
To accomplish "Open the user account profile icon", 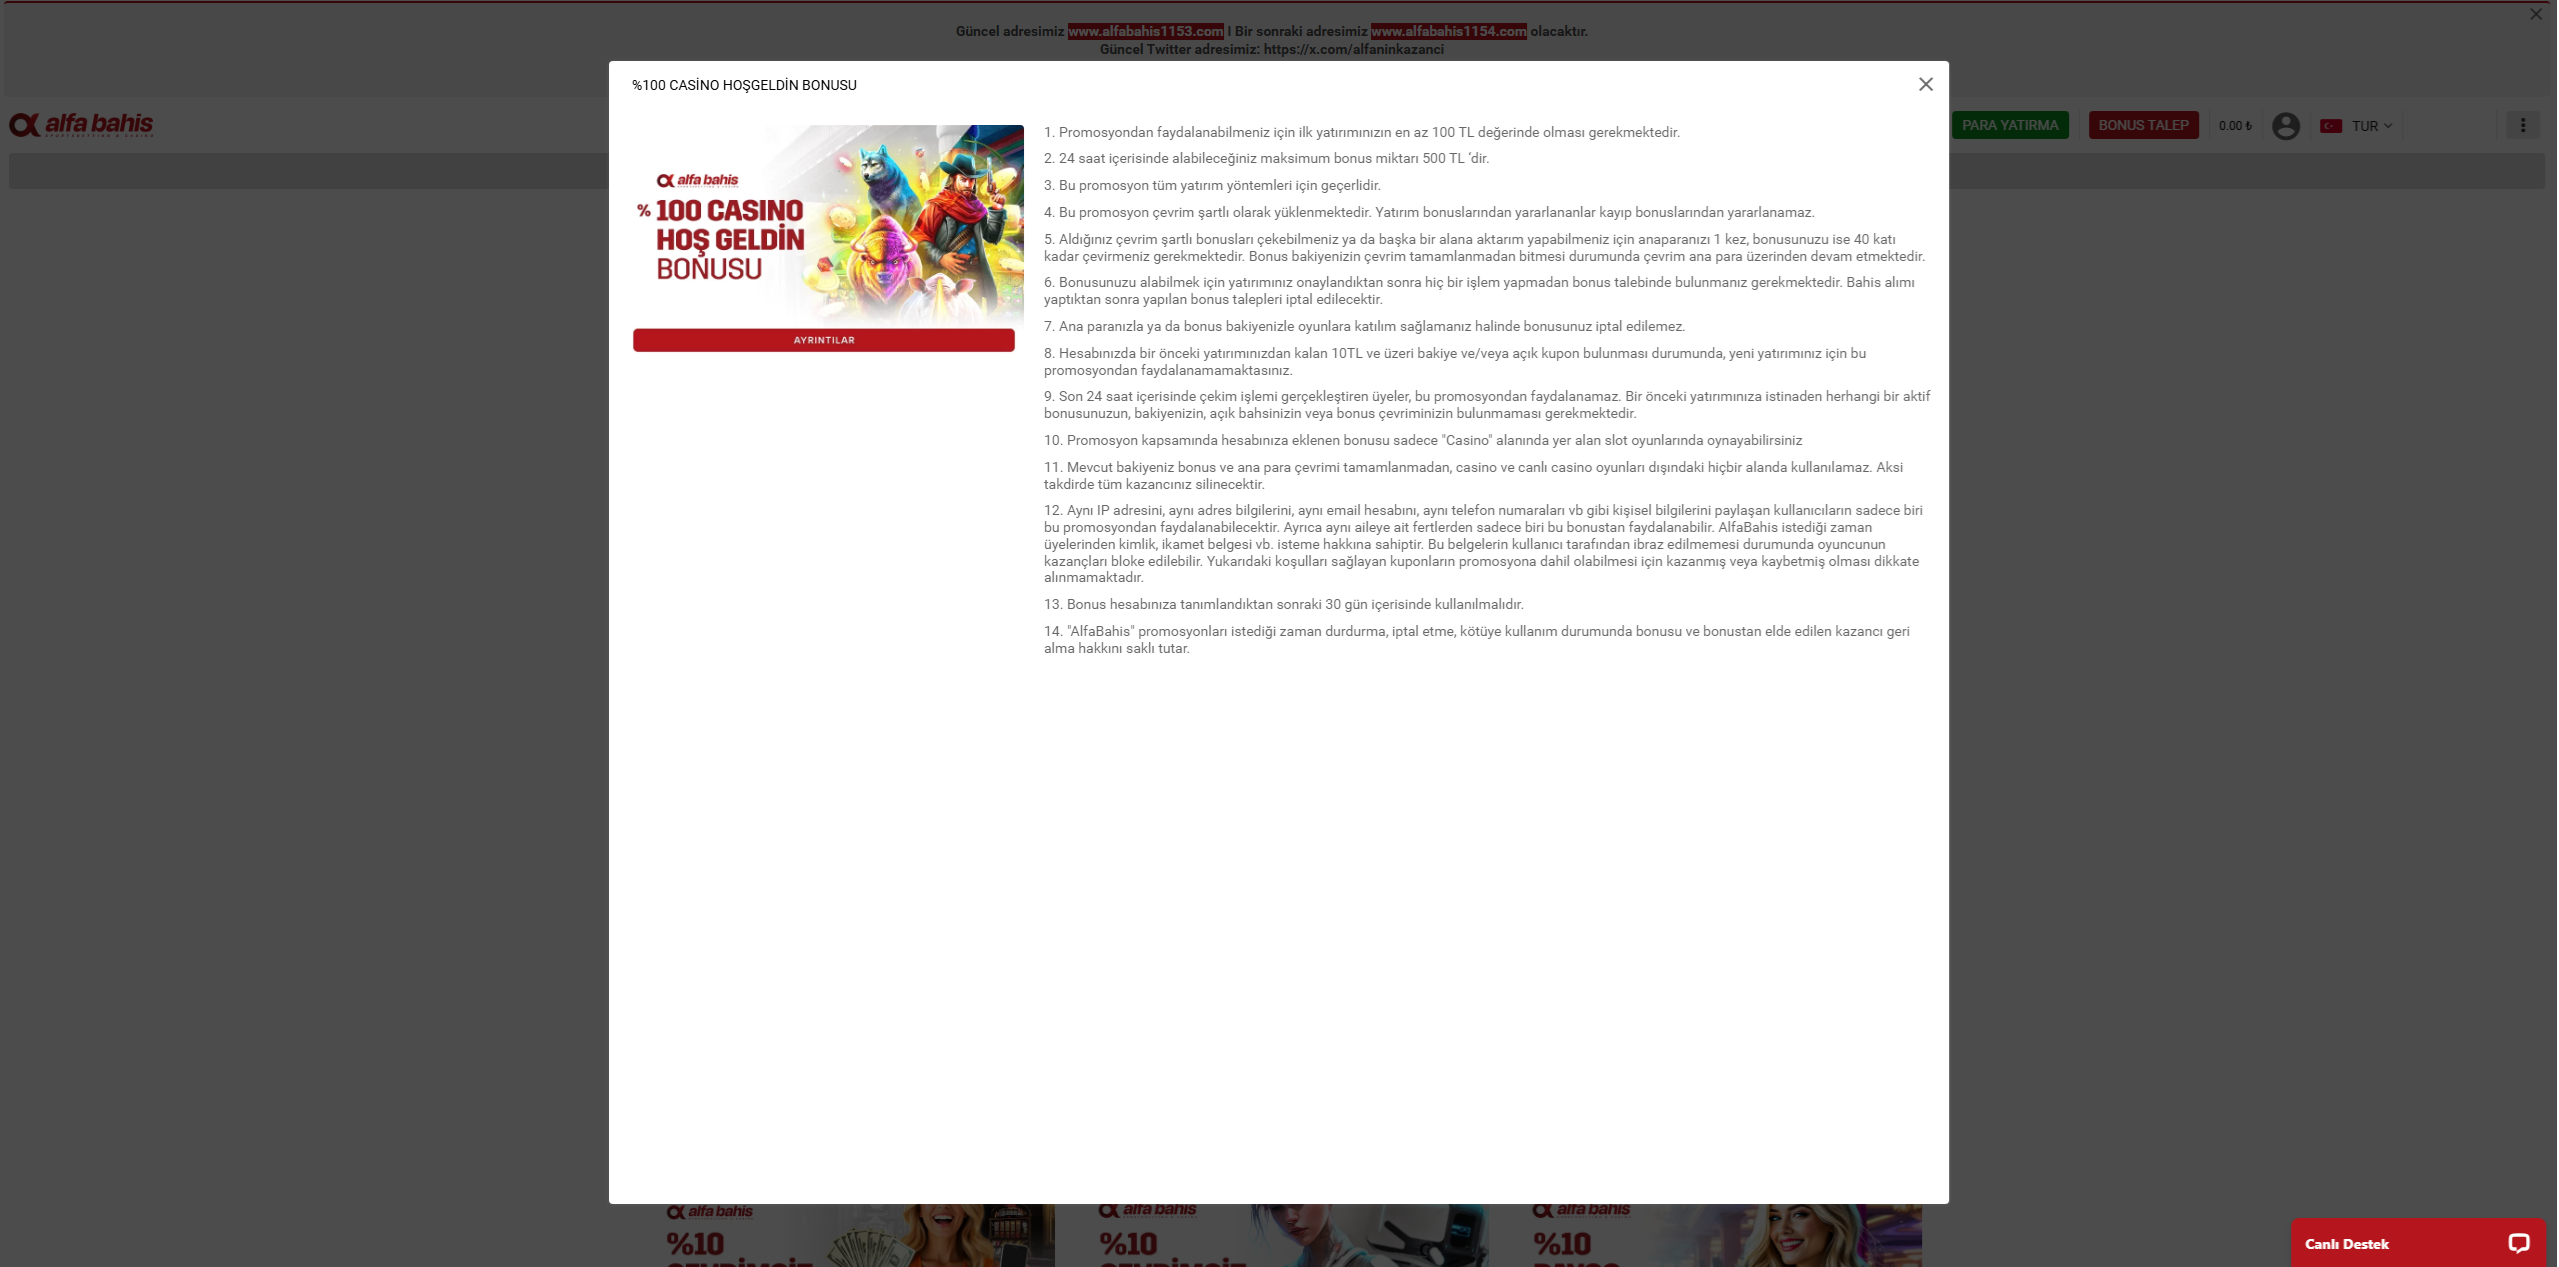I will 2285,126.
